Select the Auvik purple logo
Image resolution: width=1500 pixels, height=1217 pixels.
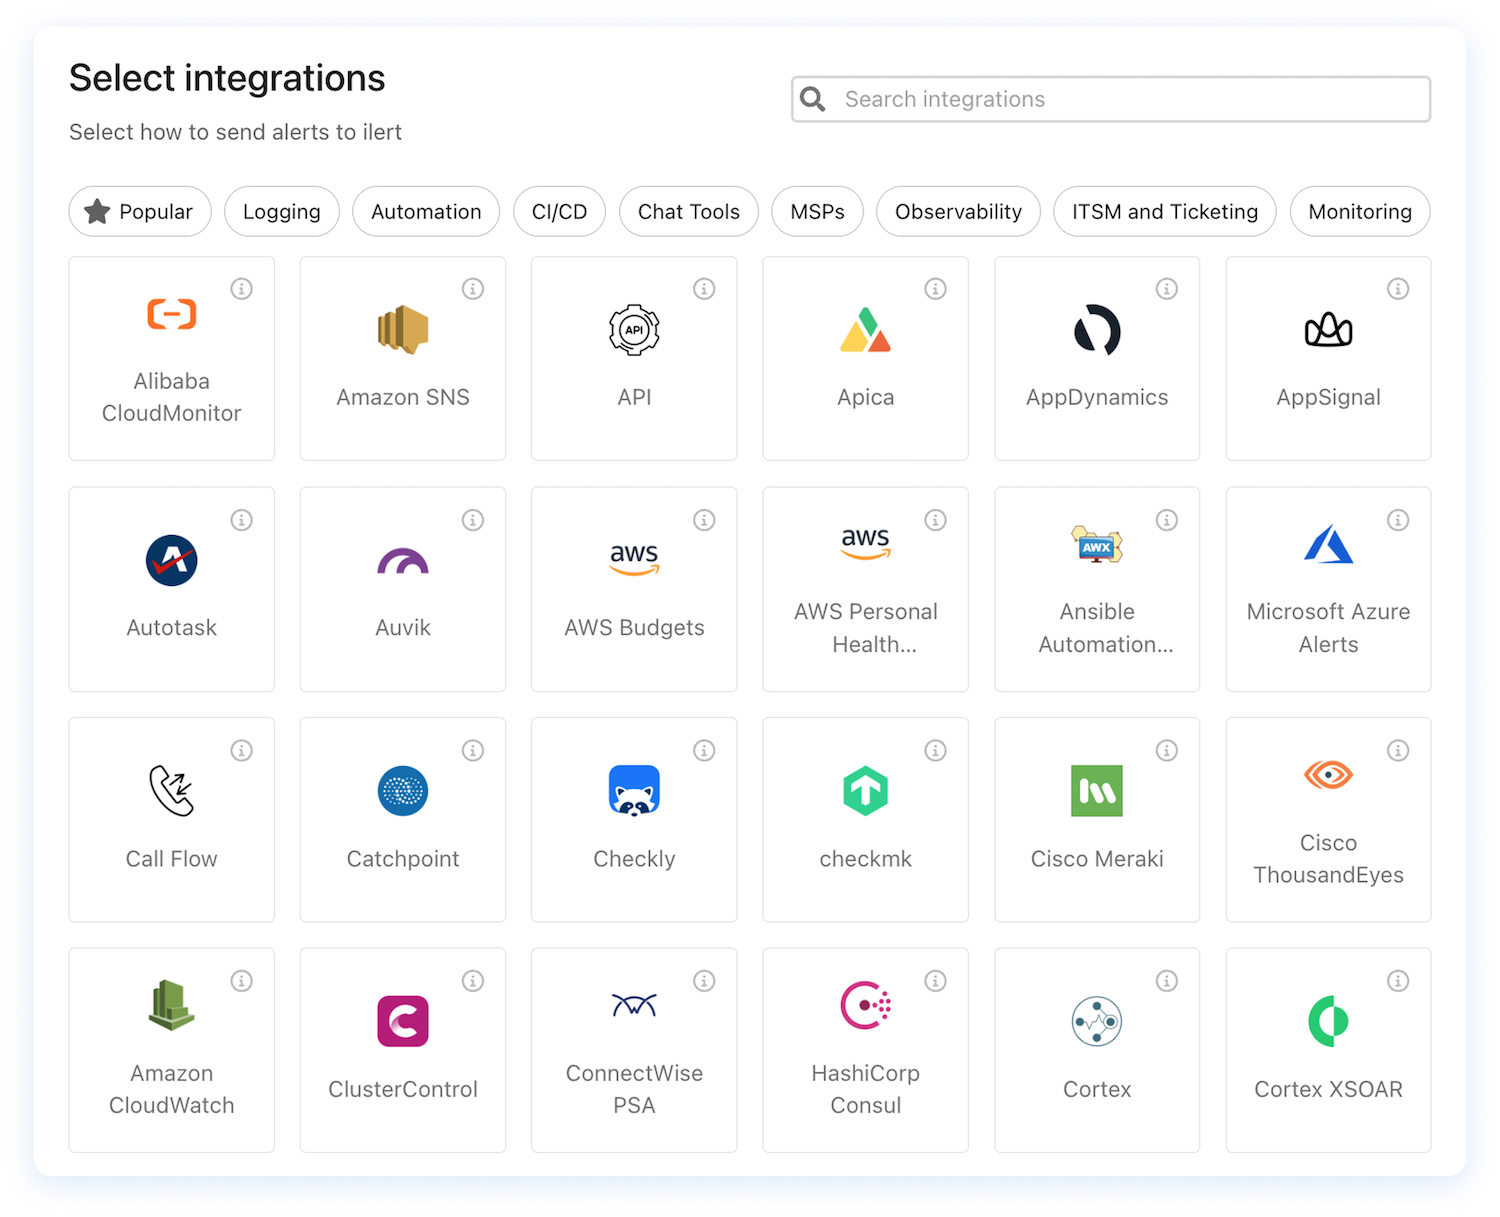[x=403, y=560]
